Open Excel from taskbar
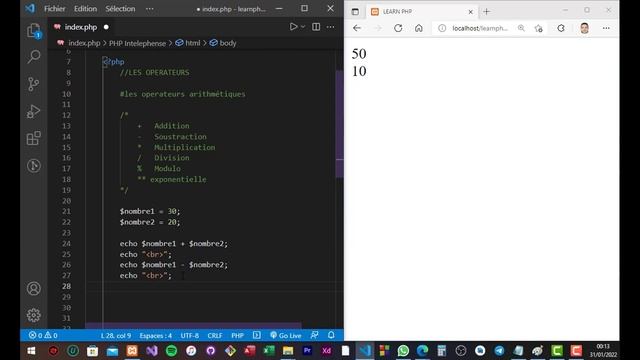 coord(269,351)
